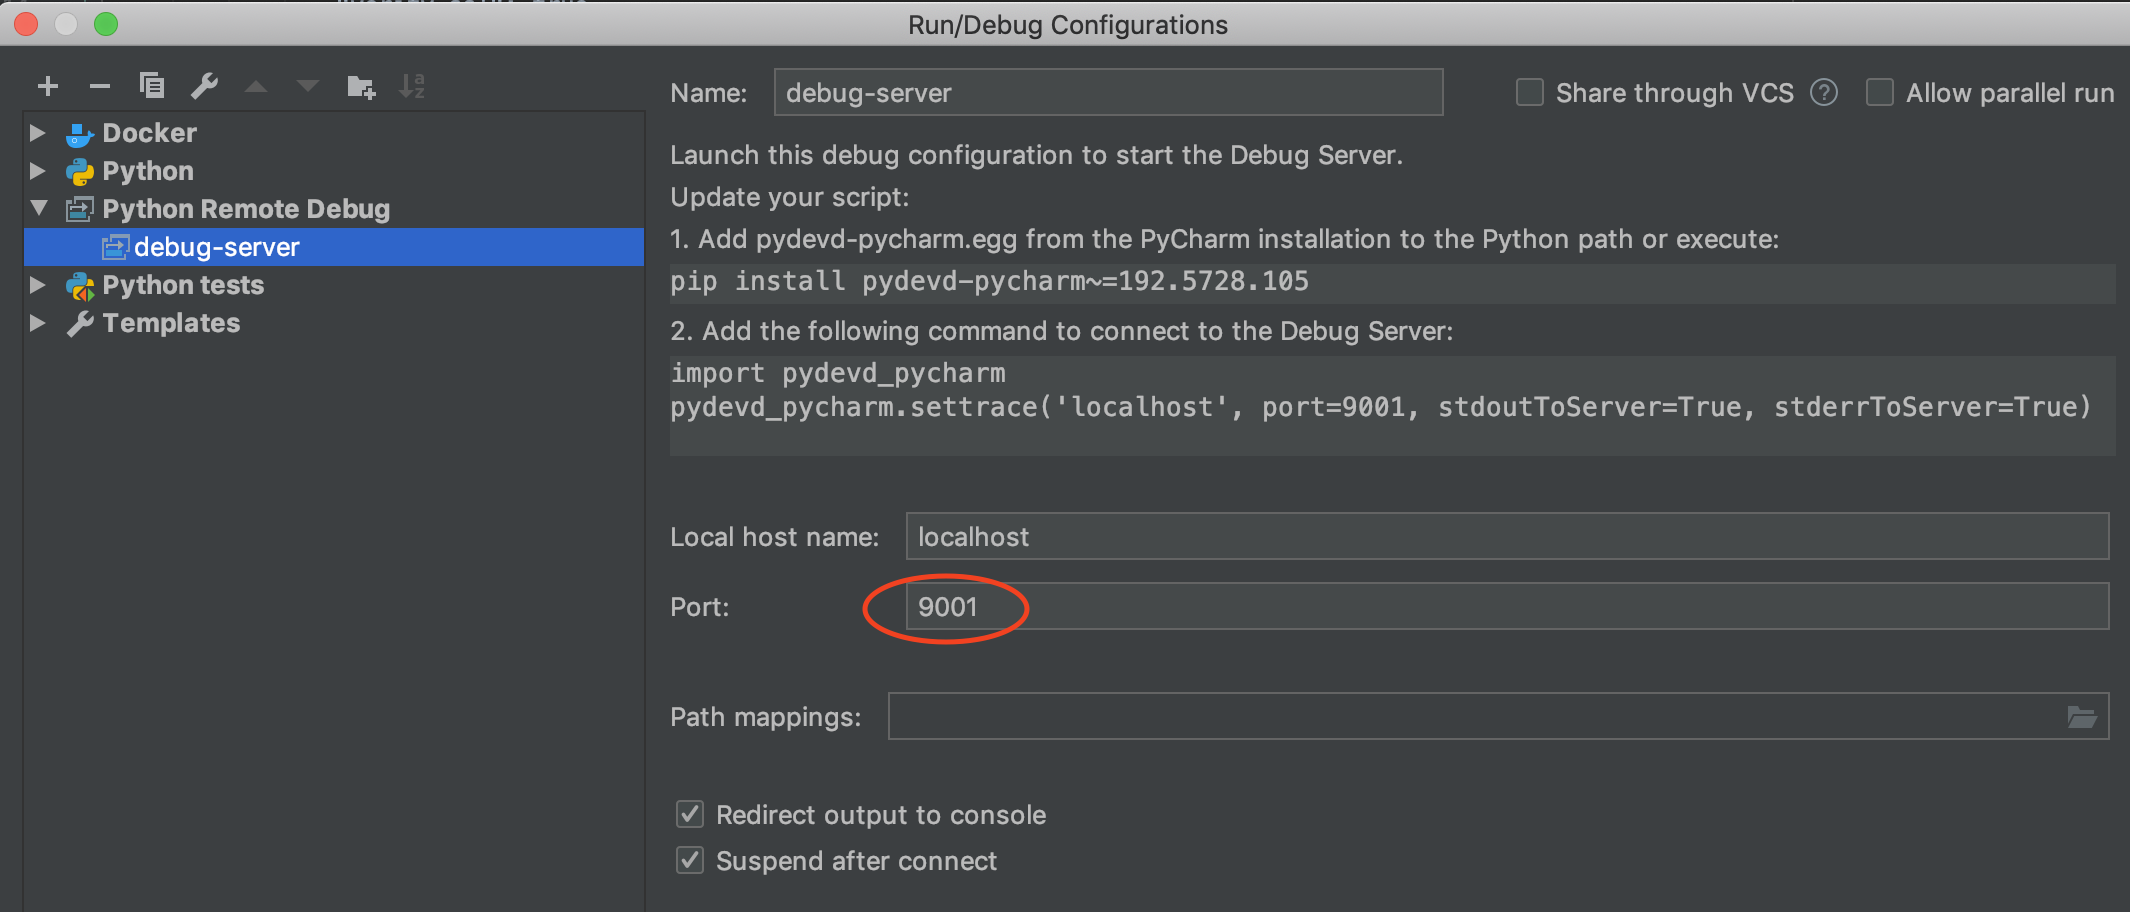Image resolution: width=2130 pixels, height=912 pixels.
Task: Open the wrench icon to edit templates
Action: [x=204, y=86]
